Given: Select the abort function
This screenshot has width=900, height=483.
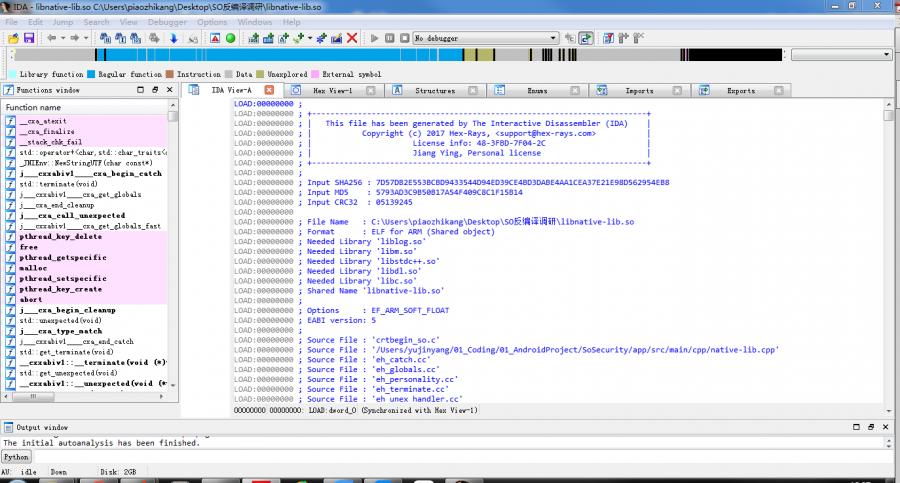Looking at the screenshot, I should (x=31, y=299).
